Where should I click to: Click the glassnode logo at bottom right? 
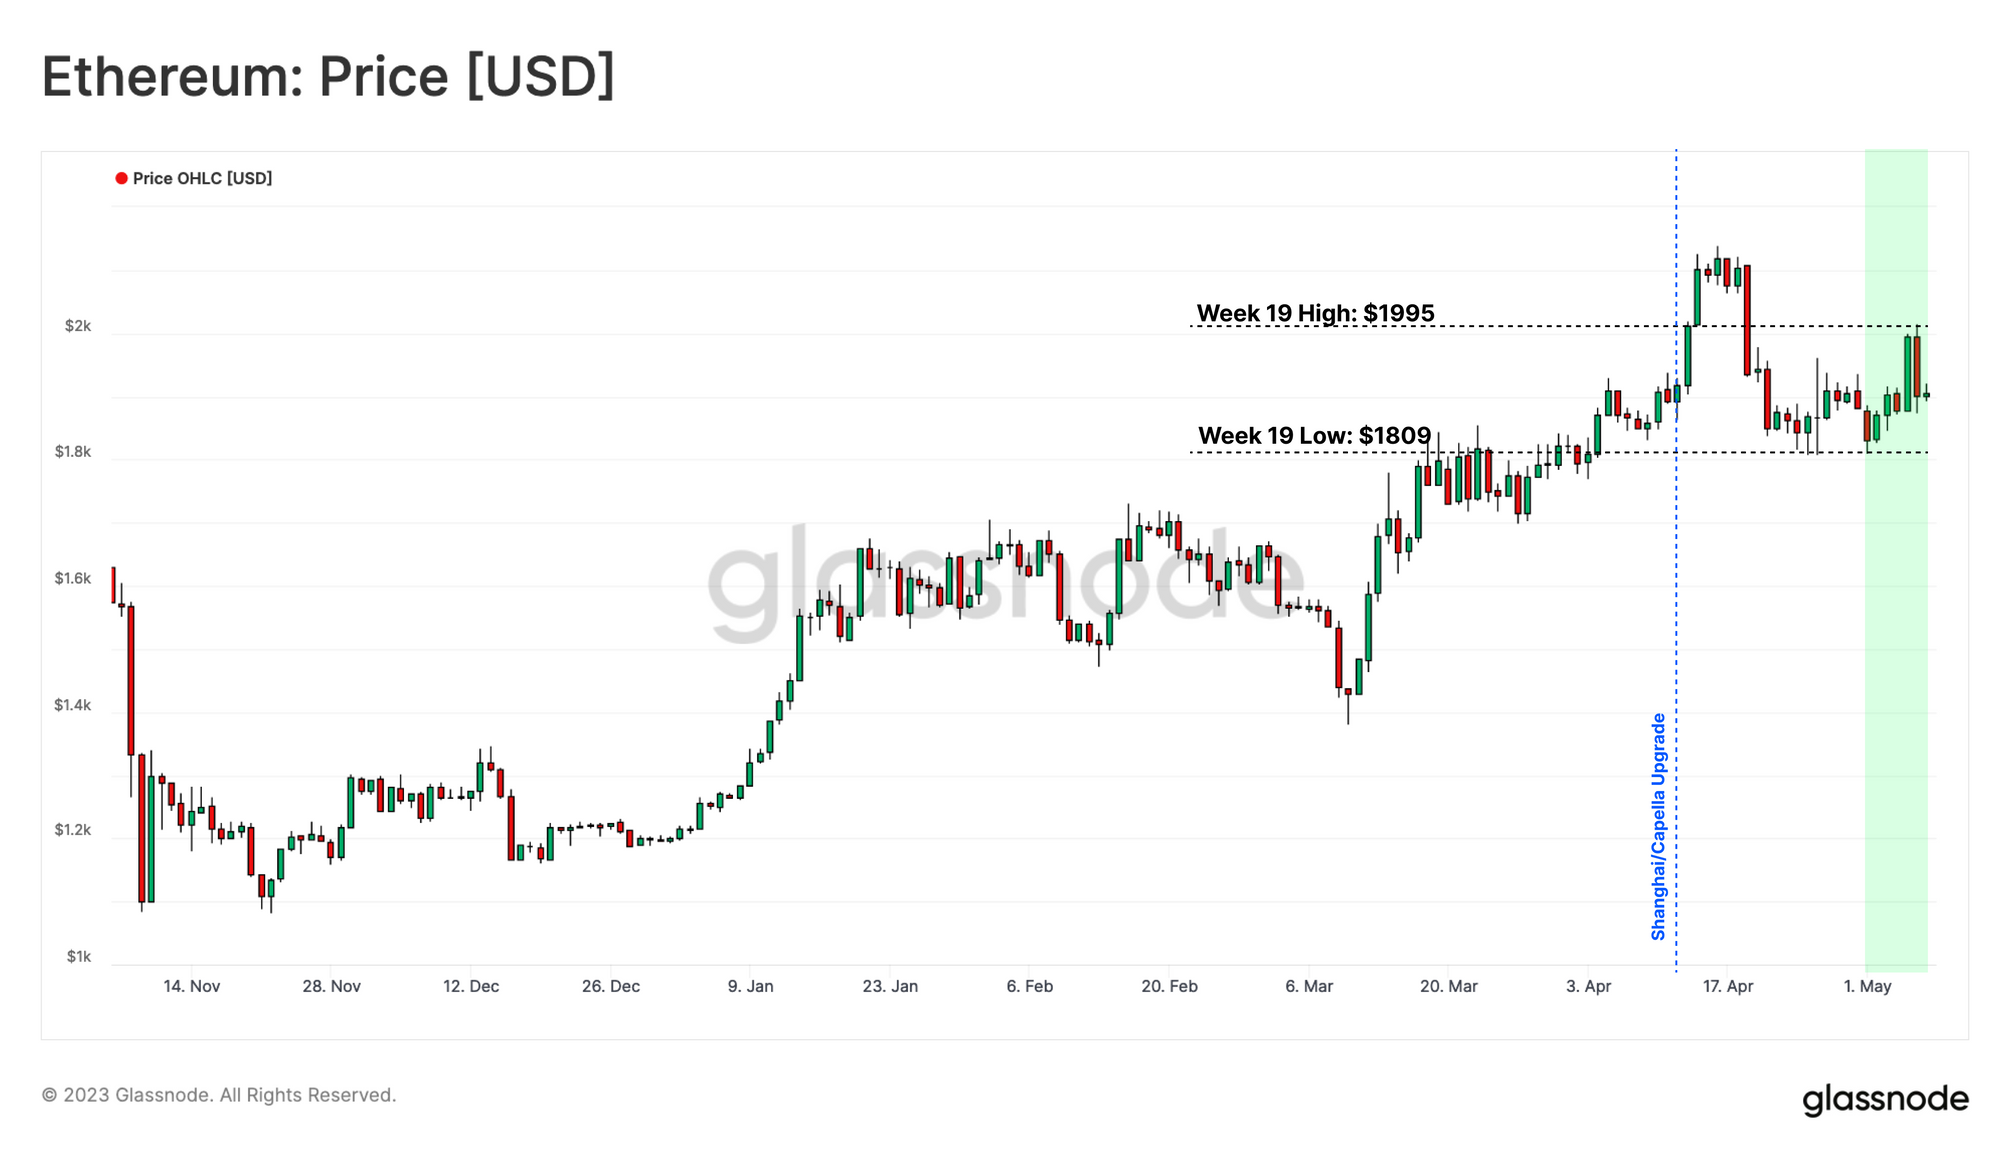pyautogui.click(x=1885, y=1099)
